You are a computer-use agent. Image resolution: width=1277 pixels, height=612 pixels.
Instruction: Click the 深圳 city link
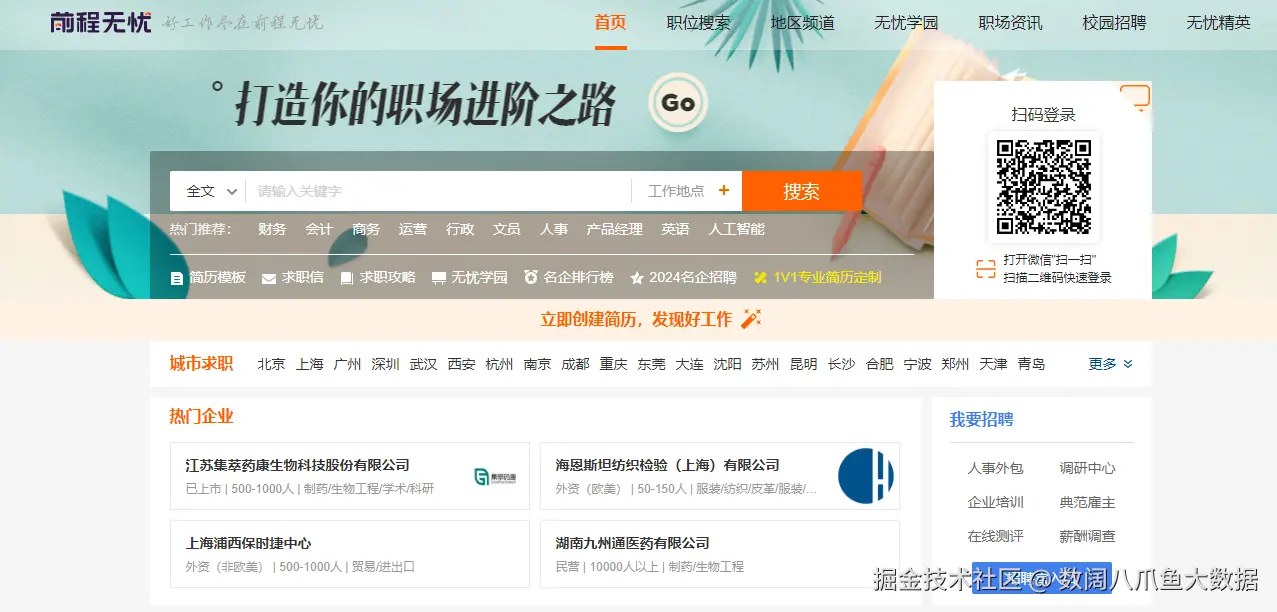[x=385, y=364]
